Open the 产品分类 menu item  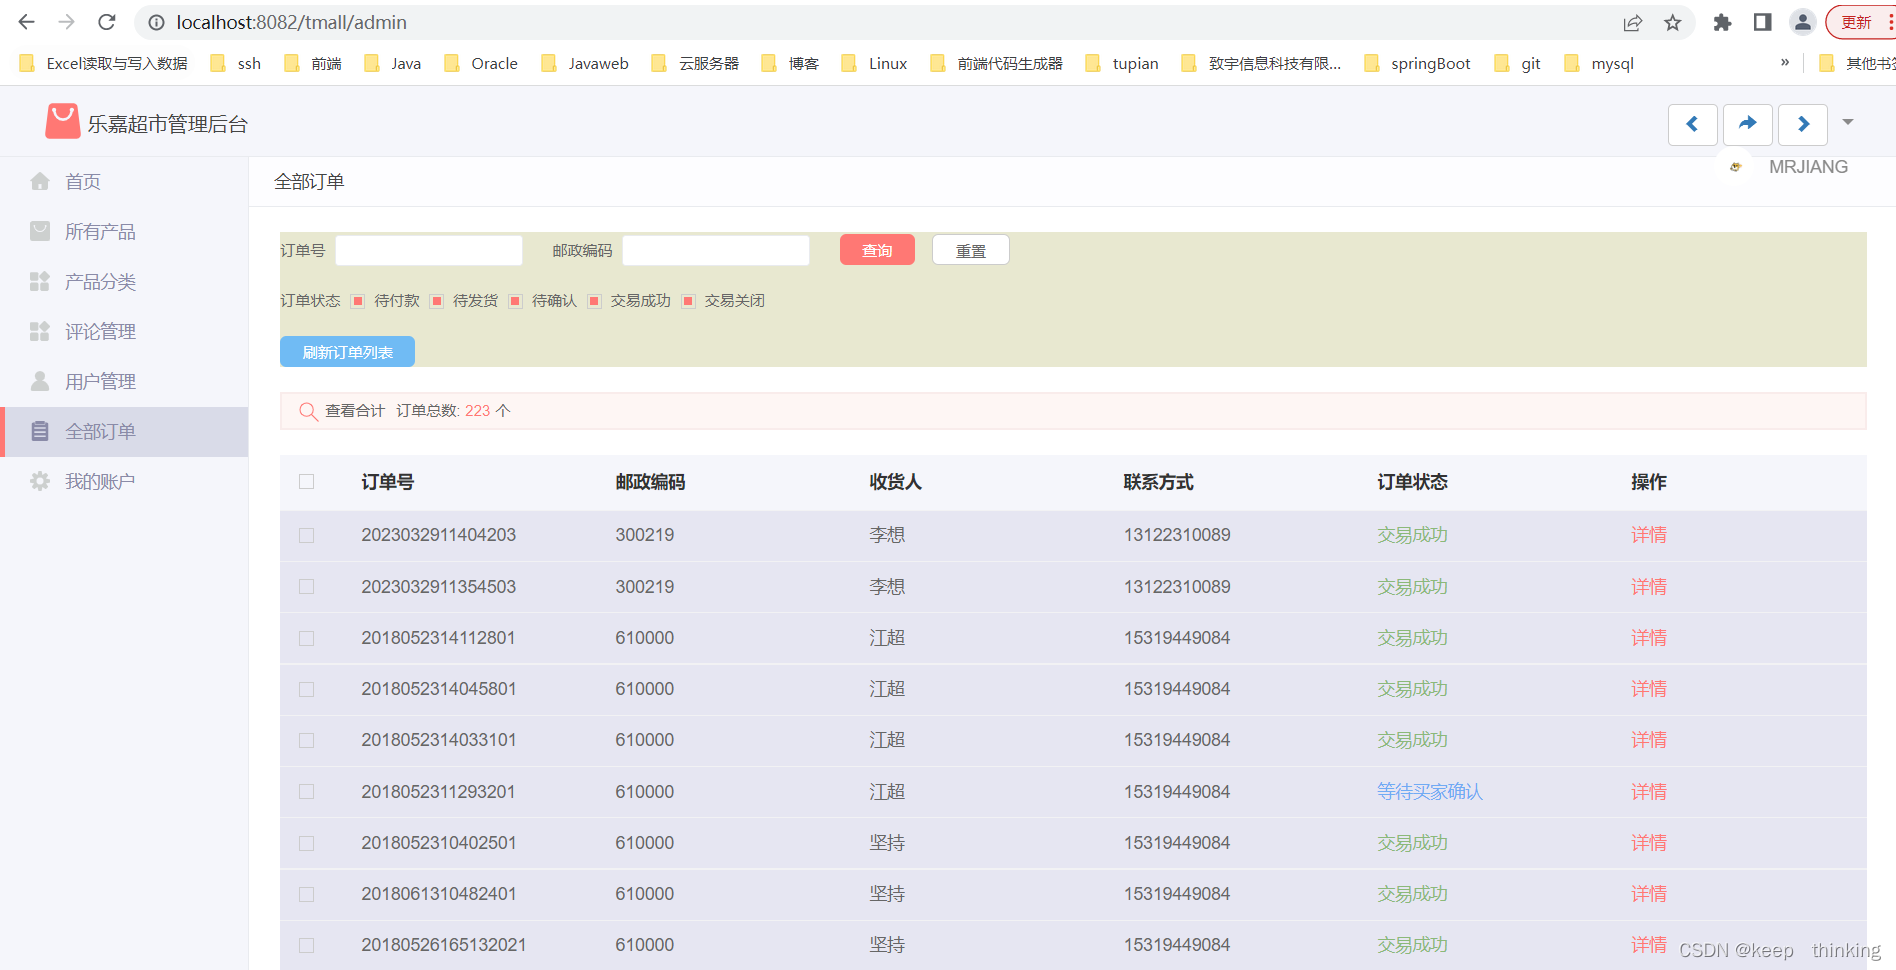point(100,281)
